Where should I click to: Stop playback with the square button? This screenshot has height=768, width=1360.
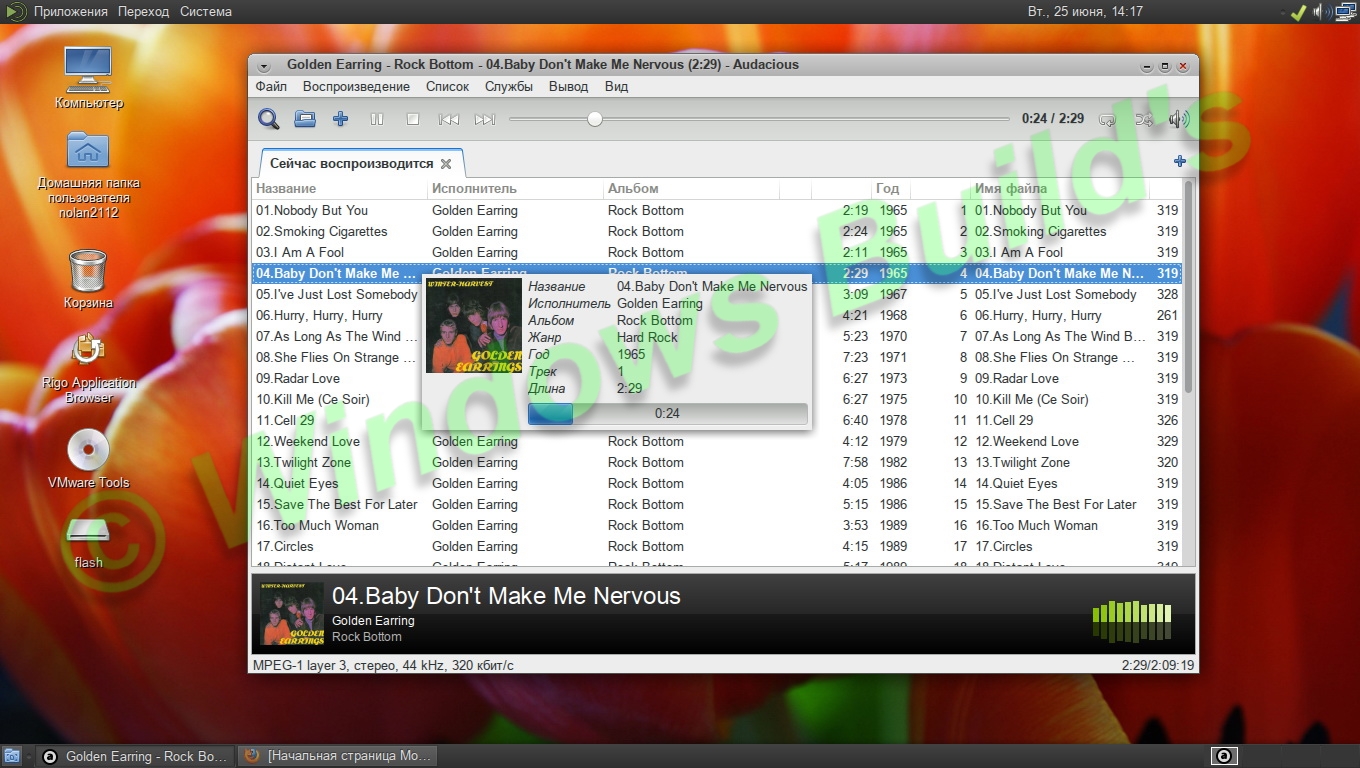point(413,119)
